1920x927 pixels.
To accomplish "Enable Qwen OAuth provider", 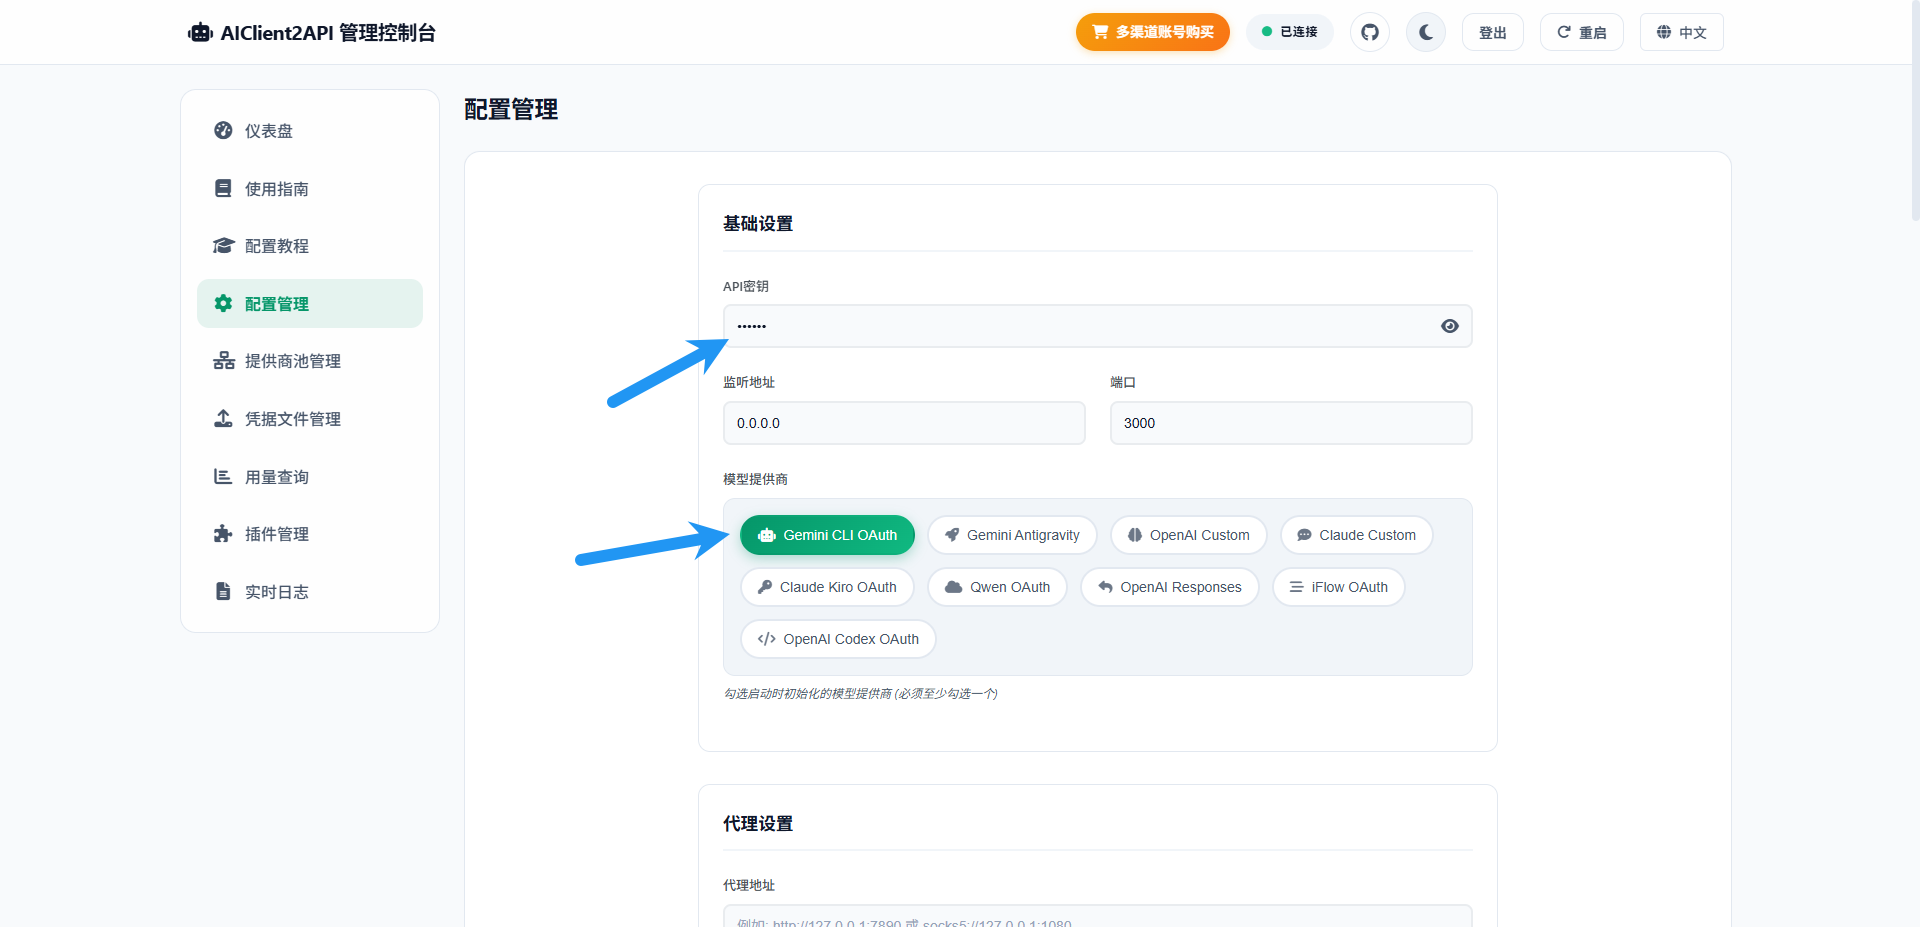I will pyautogui.click(x=997, y=587).
